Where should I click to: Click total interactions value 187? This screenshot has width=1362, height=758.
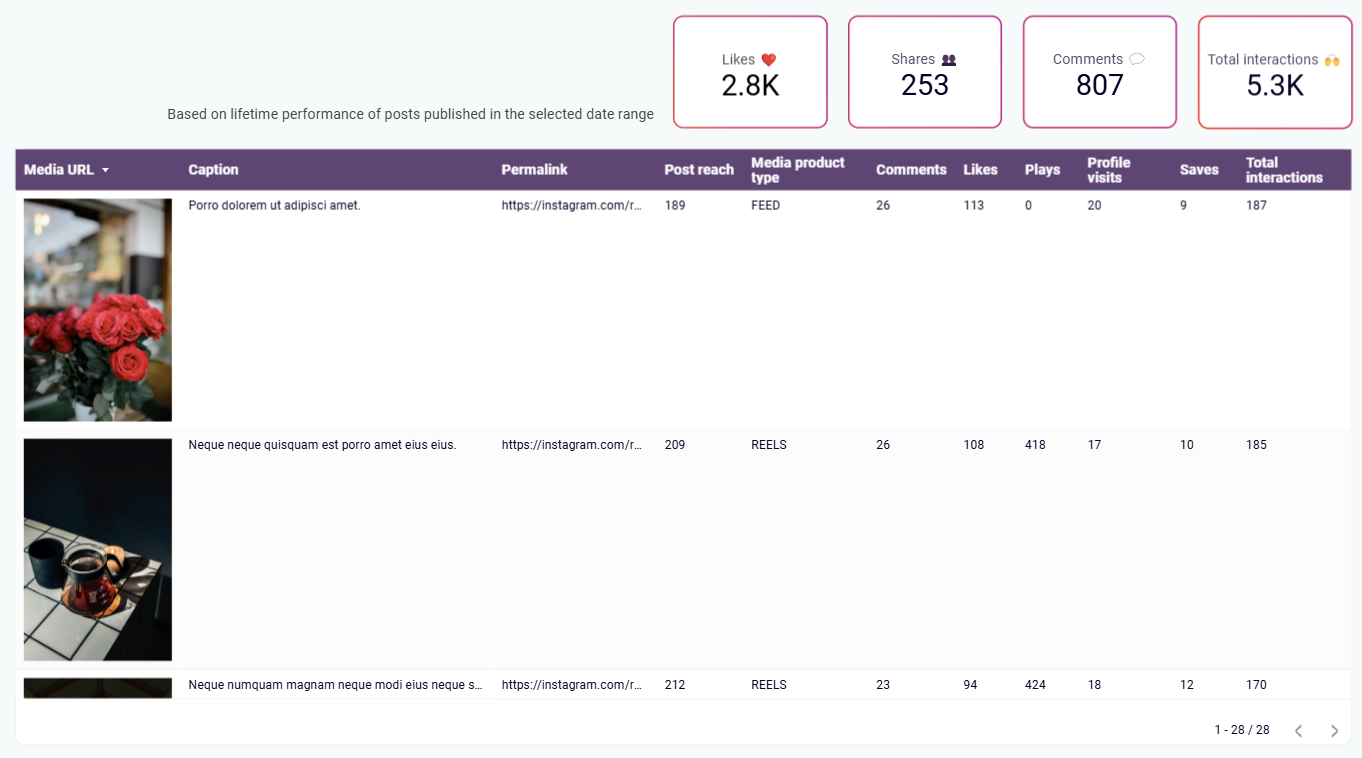point(1257,206)
